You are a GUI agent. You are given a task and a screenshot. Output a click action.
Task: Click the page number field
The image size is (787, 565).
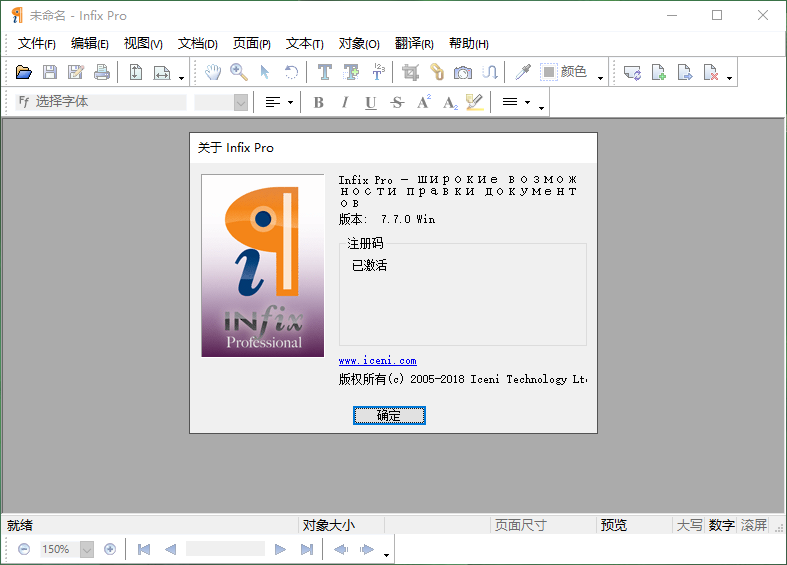(225, 548)
